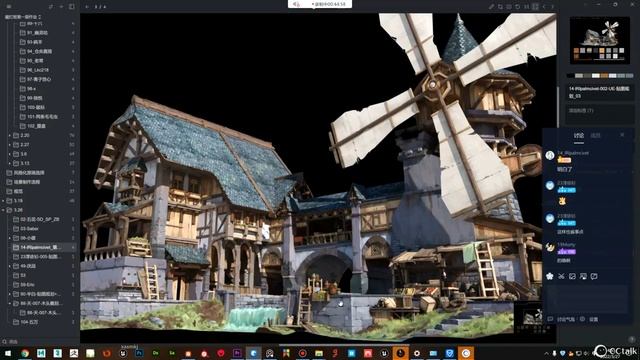Pick the orange-tan color swatch in palette
This screenshot has width=640, height=360.
tap(605, 76)
